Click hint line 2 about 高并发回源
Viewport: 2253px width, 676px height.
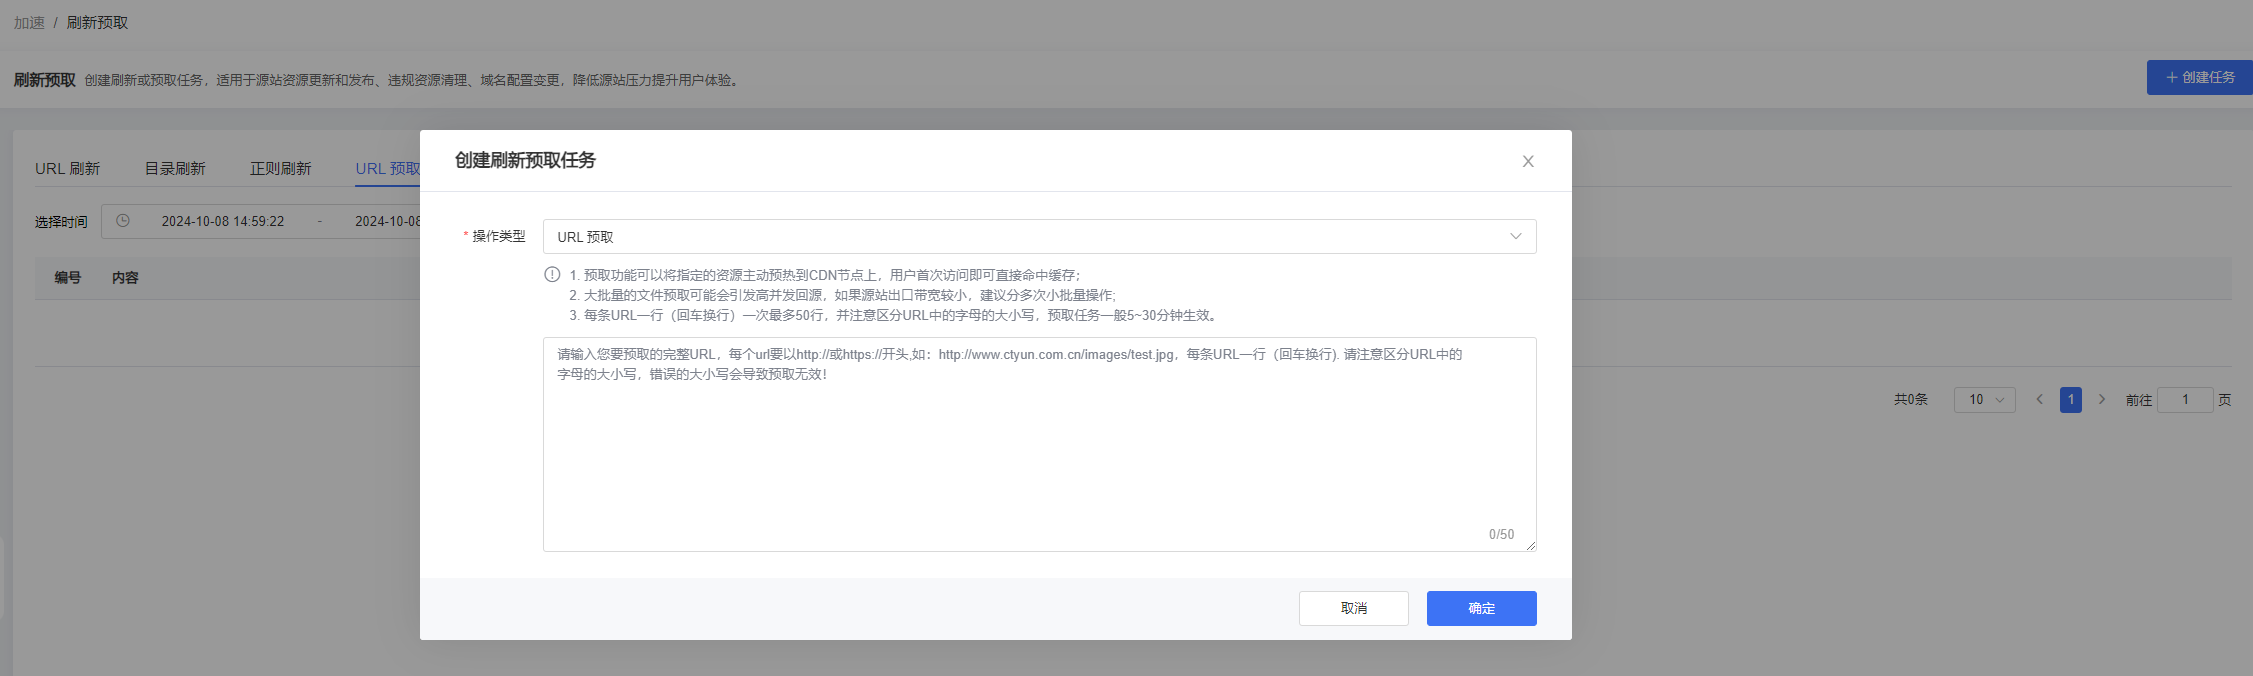point(842,295)
